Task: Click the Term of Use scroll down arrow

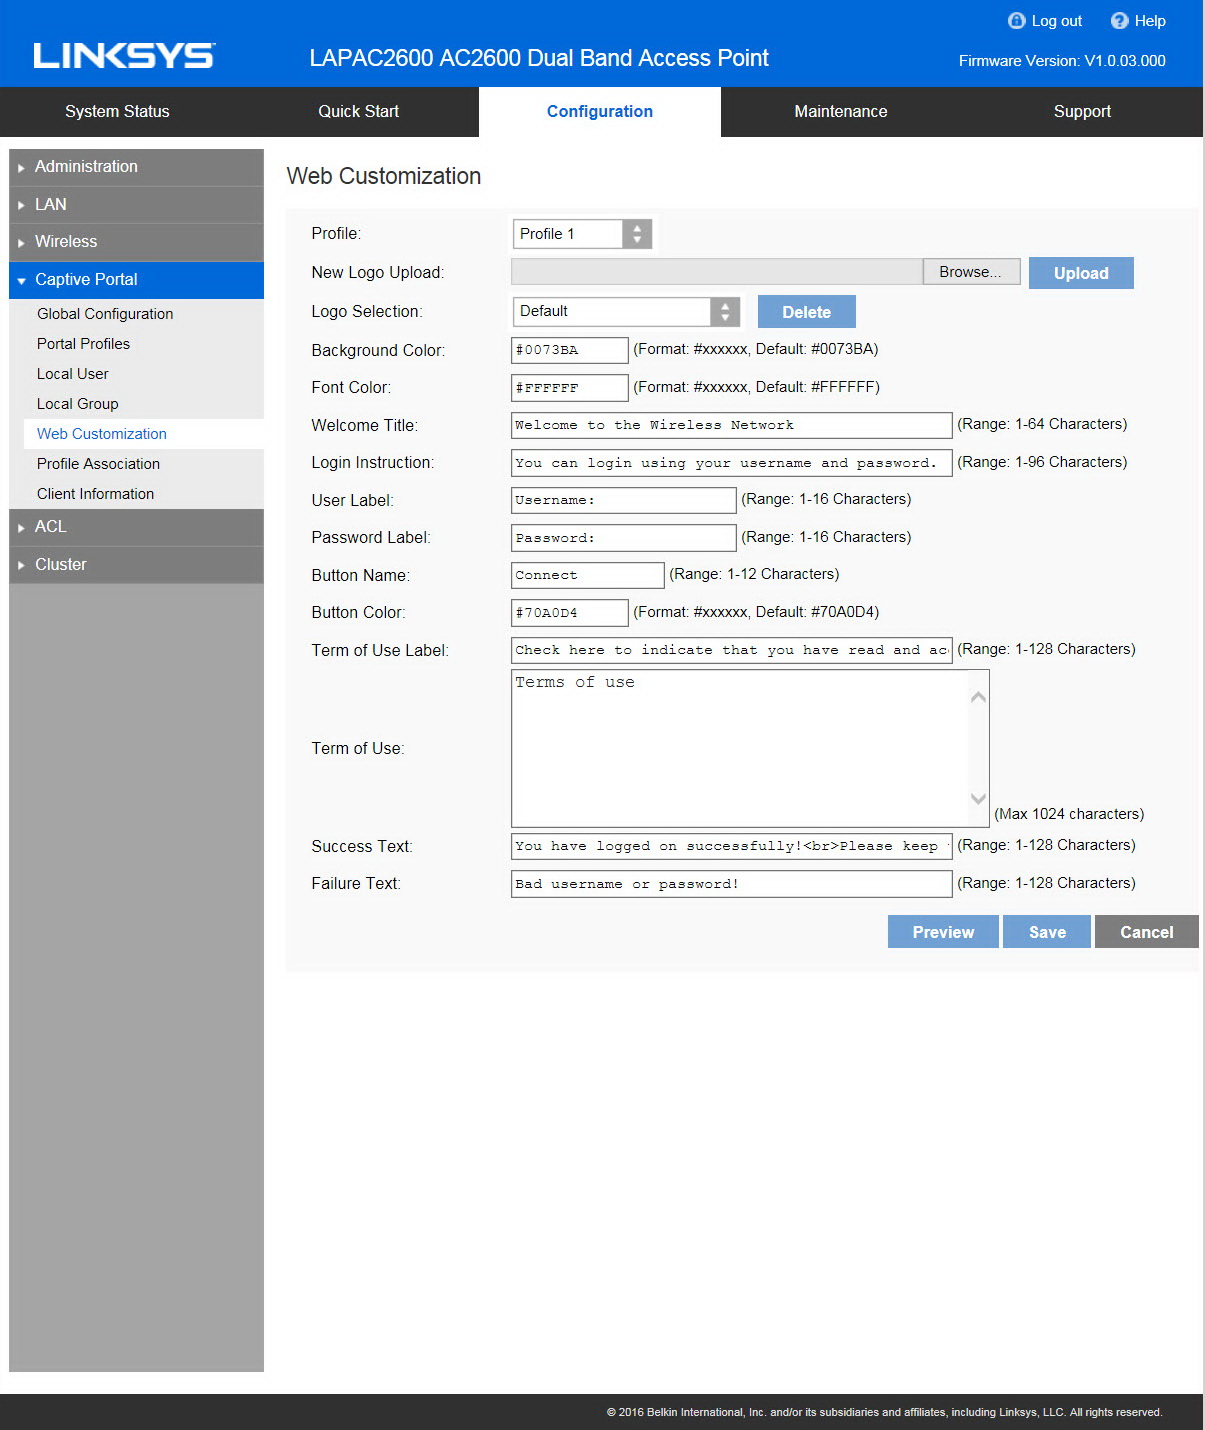Action: click(x=979, y=799)
